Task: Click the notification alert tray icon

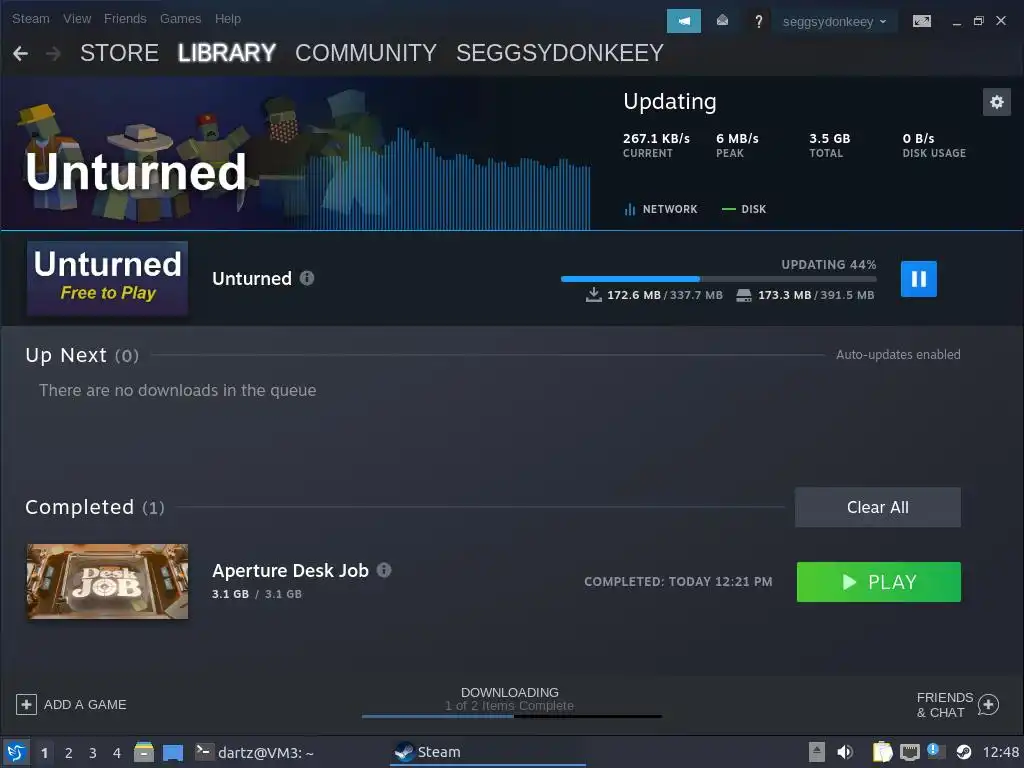Action: tap(935, 751)
